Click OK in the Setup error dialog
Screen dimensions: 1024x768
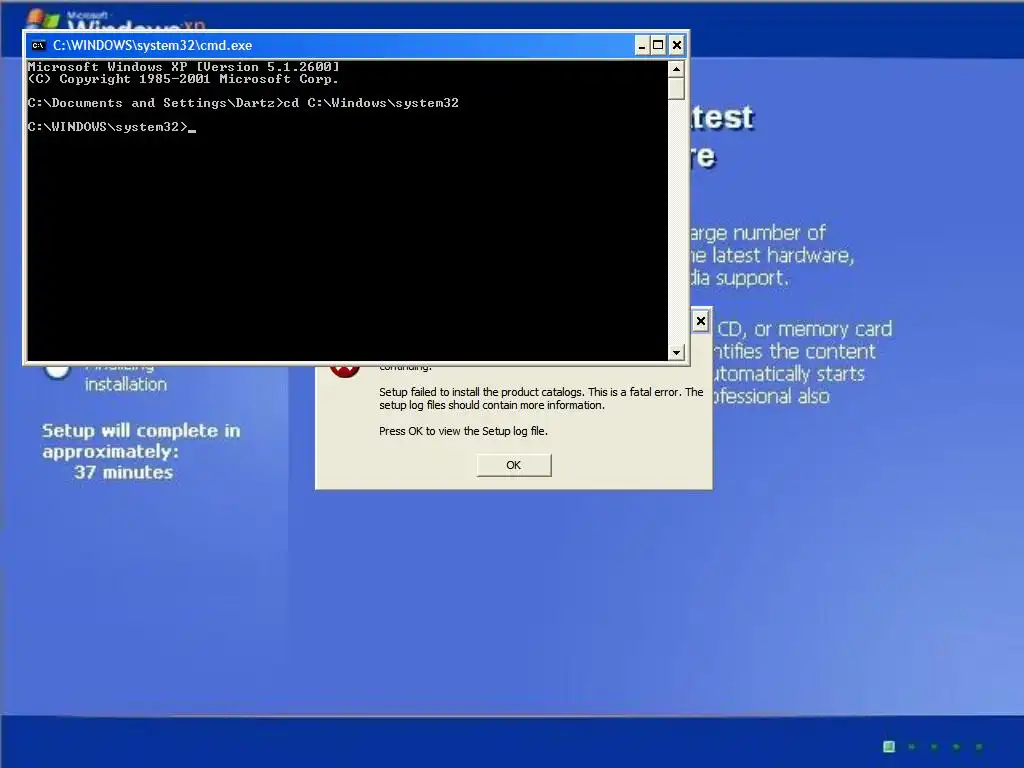514,465
